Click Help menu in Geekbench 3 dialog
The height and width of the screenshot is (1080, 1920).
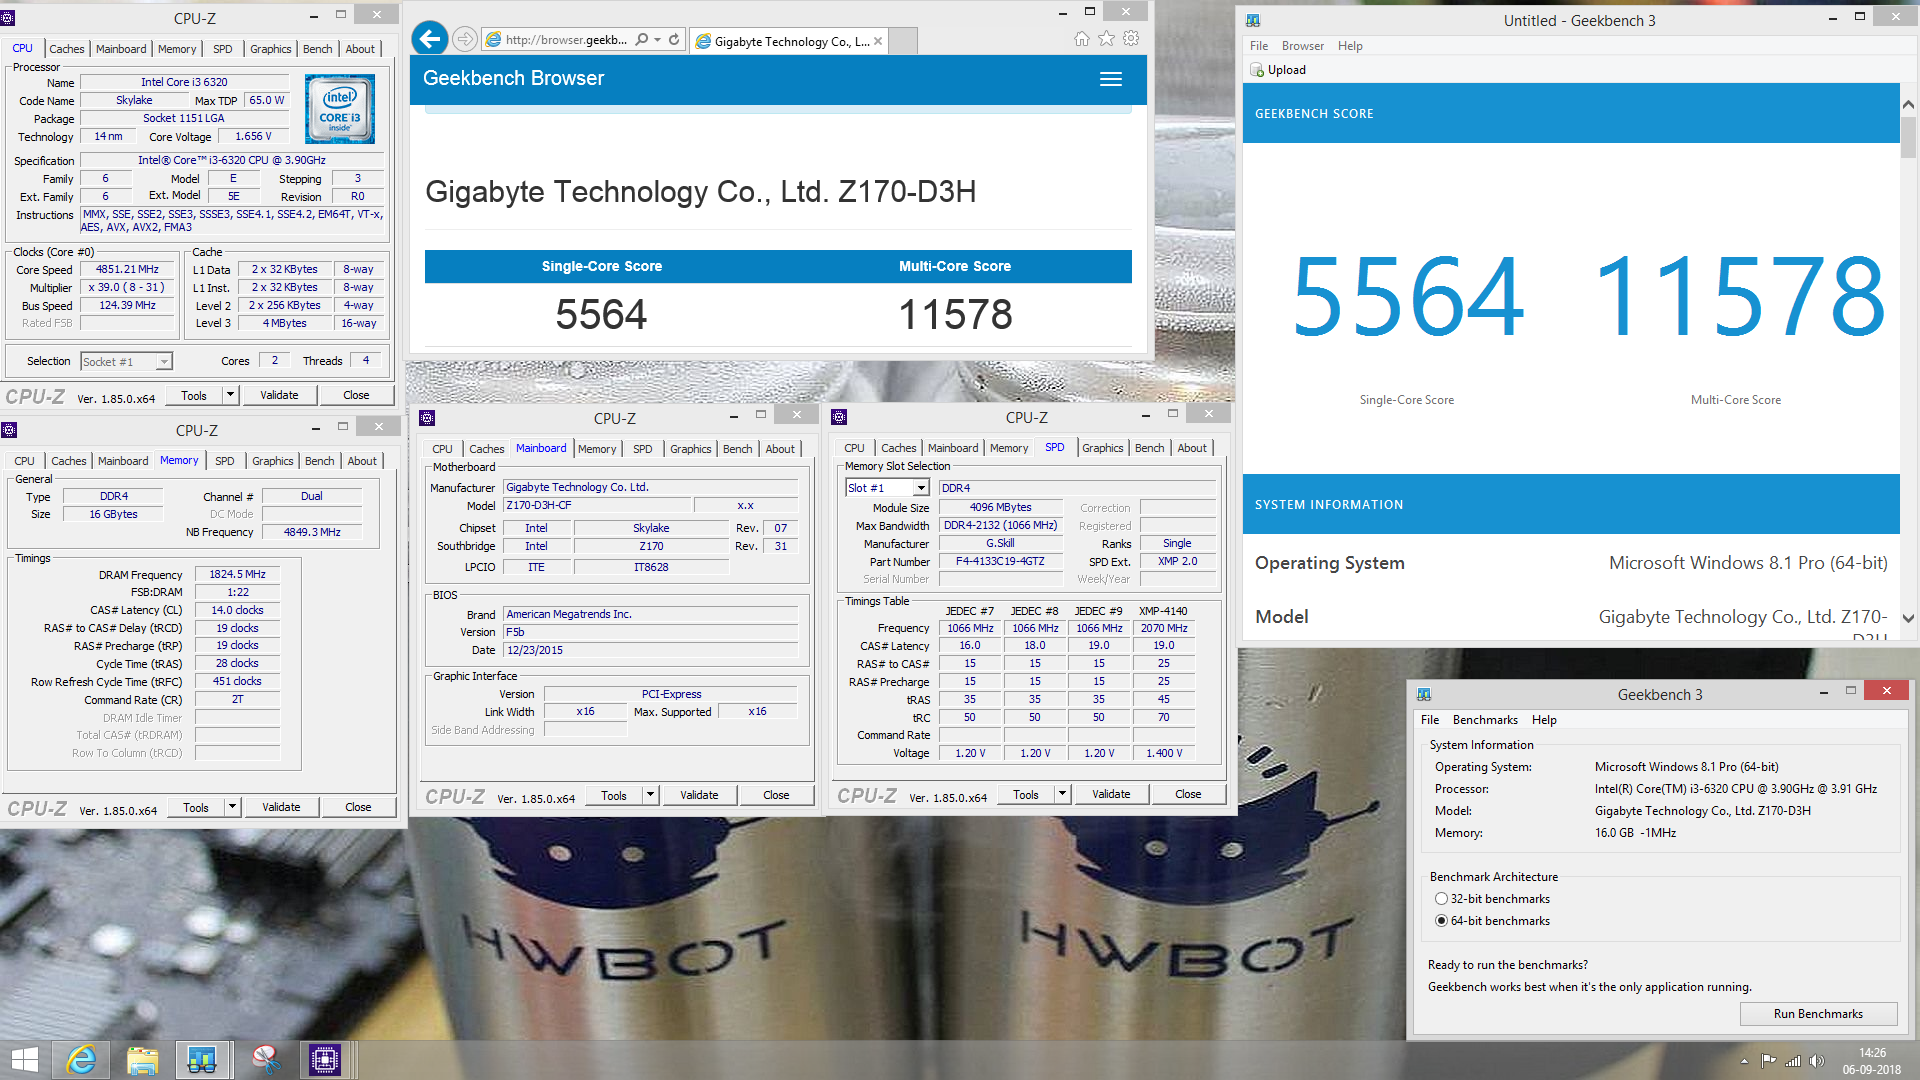pyautogui.click(x=1544, y=720)
